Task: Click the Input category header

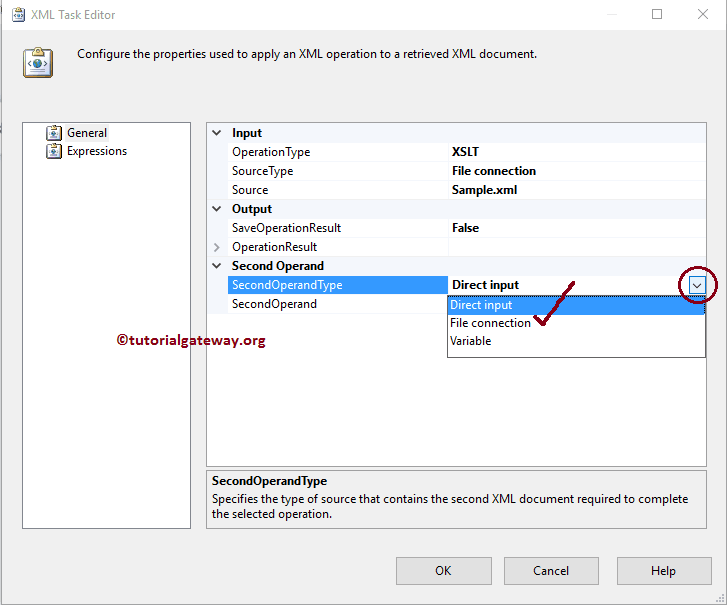Action: pyautogui.click(x=247, y=133)
